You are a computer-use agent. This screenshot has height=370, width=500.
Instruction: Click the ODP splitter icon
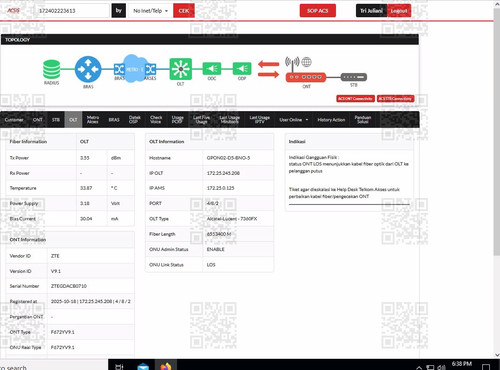[242, 69]
